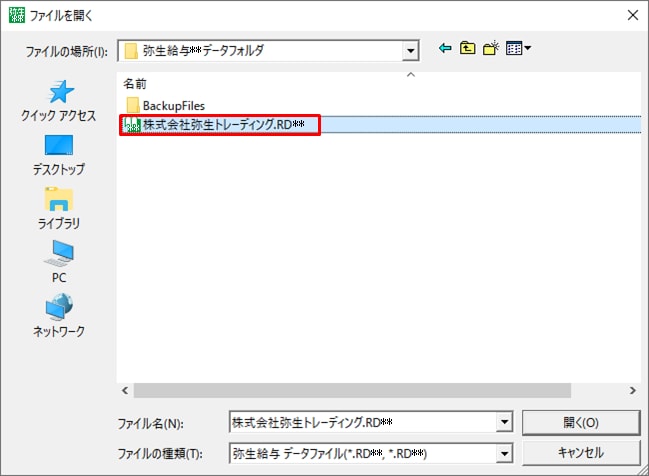649x476 pixels.
Task: Expand the ファイルの場所 dropdown
Action: 410,51
